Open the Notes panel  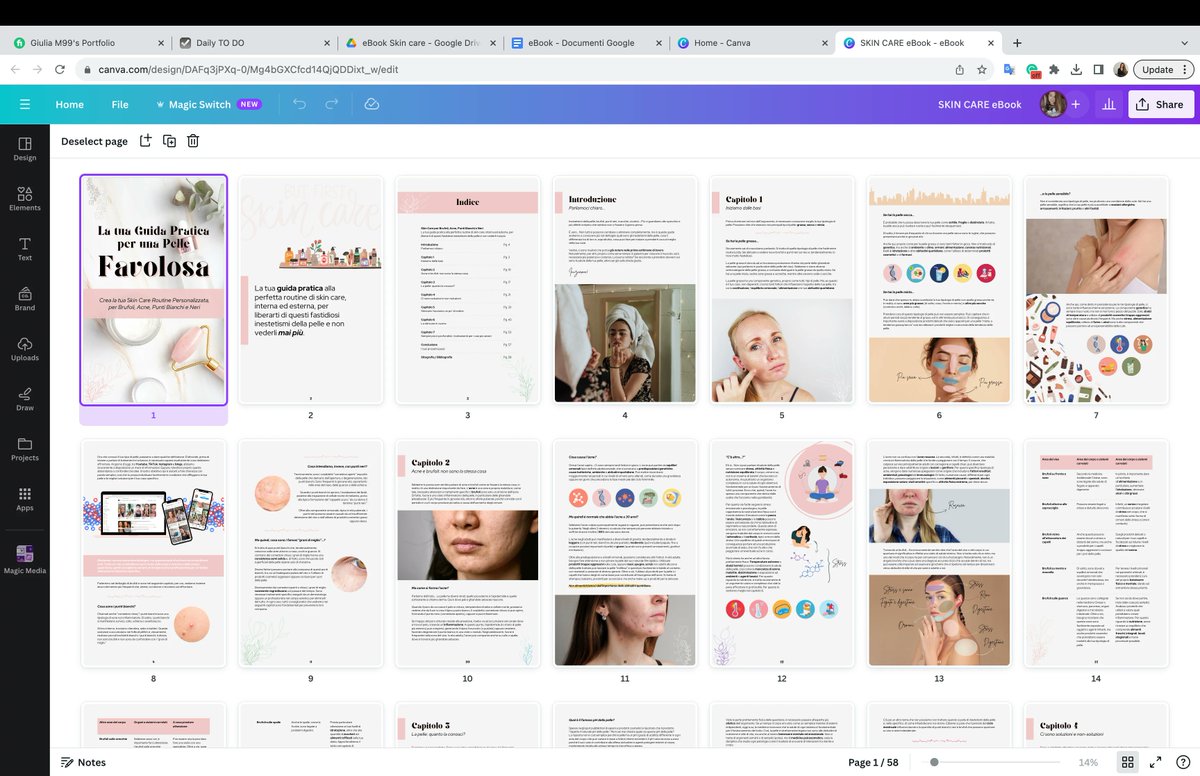pos(83,762)
